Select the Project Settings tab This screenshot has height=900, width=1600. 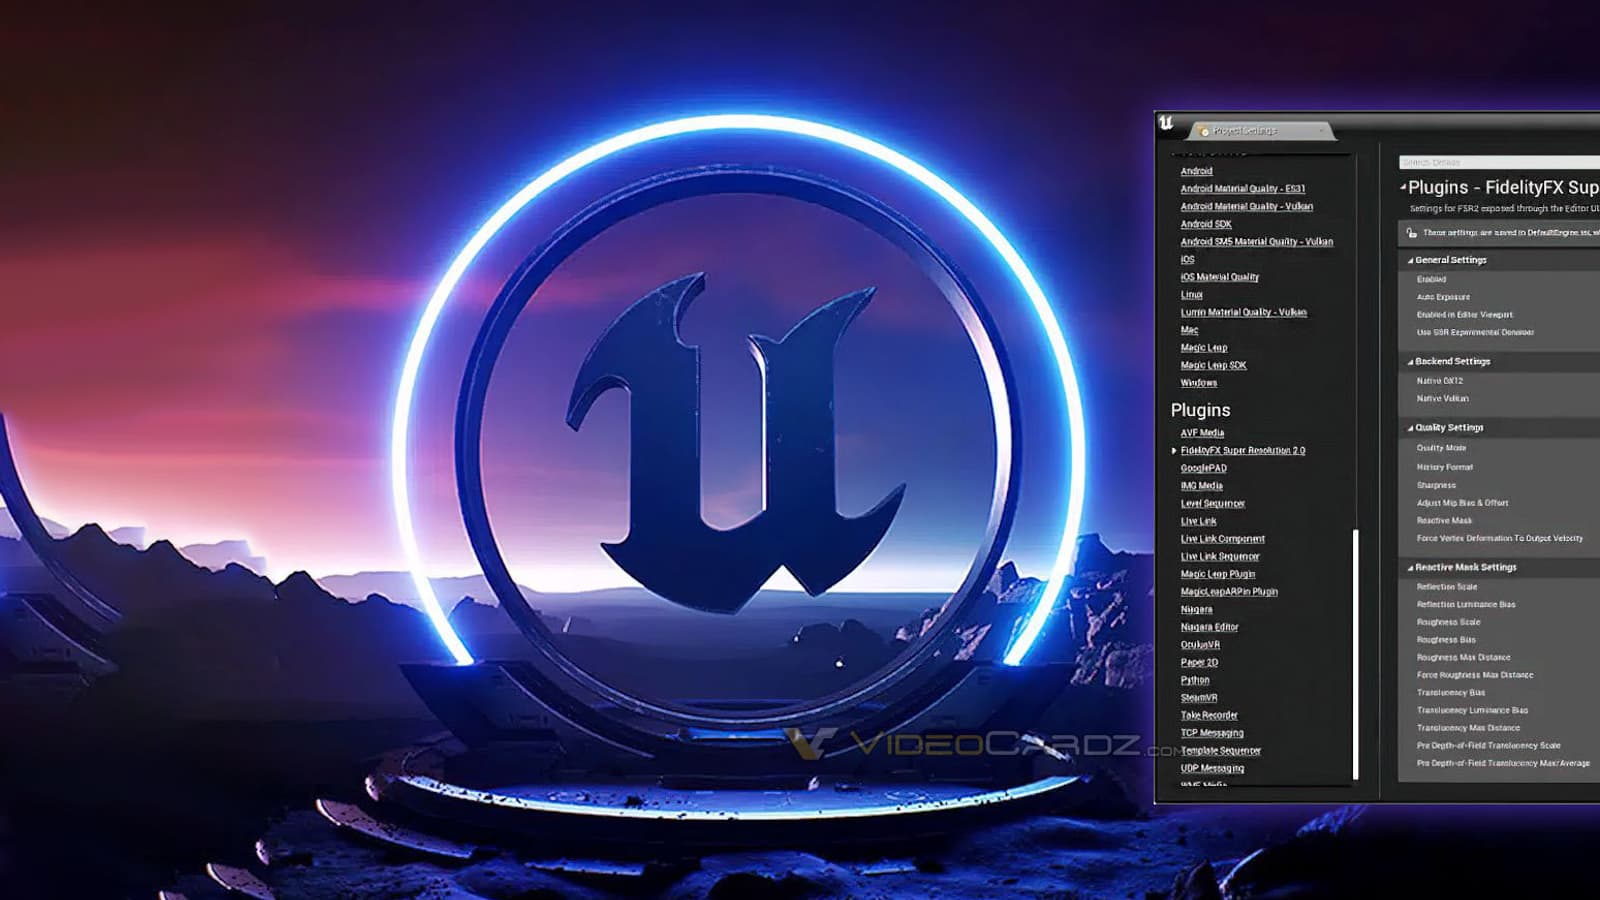tap(1262, 131)
